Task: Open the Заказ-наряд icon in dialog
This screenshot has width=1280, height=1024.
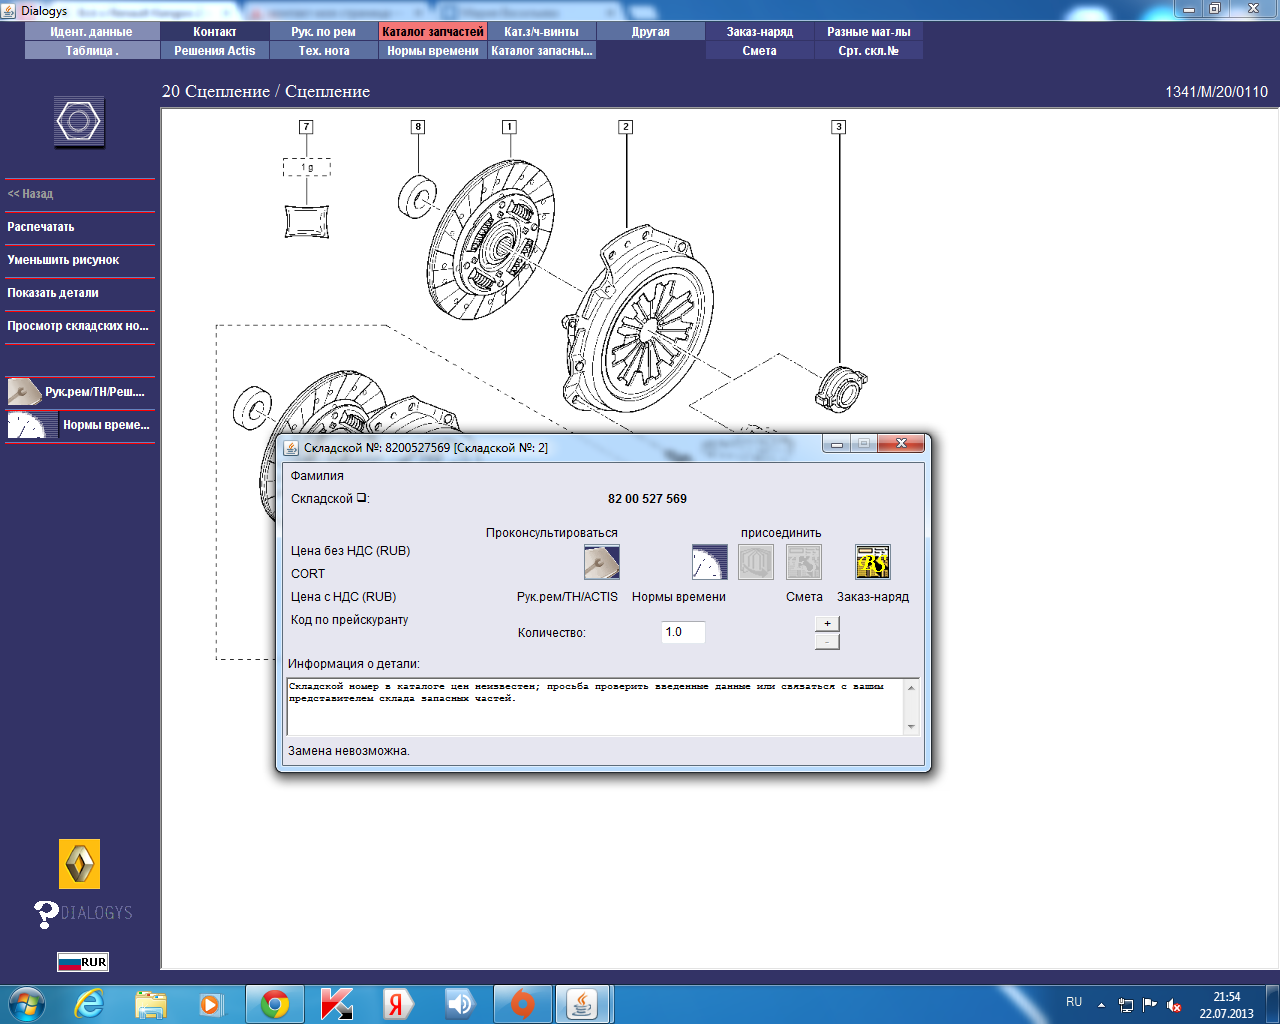Action: pos(873,562)
